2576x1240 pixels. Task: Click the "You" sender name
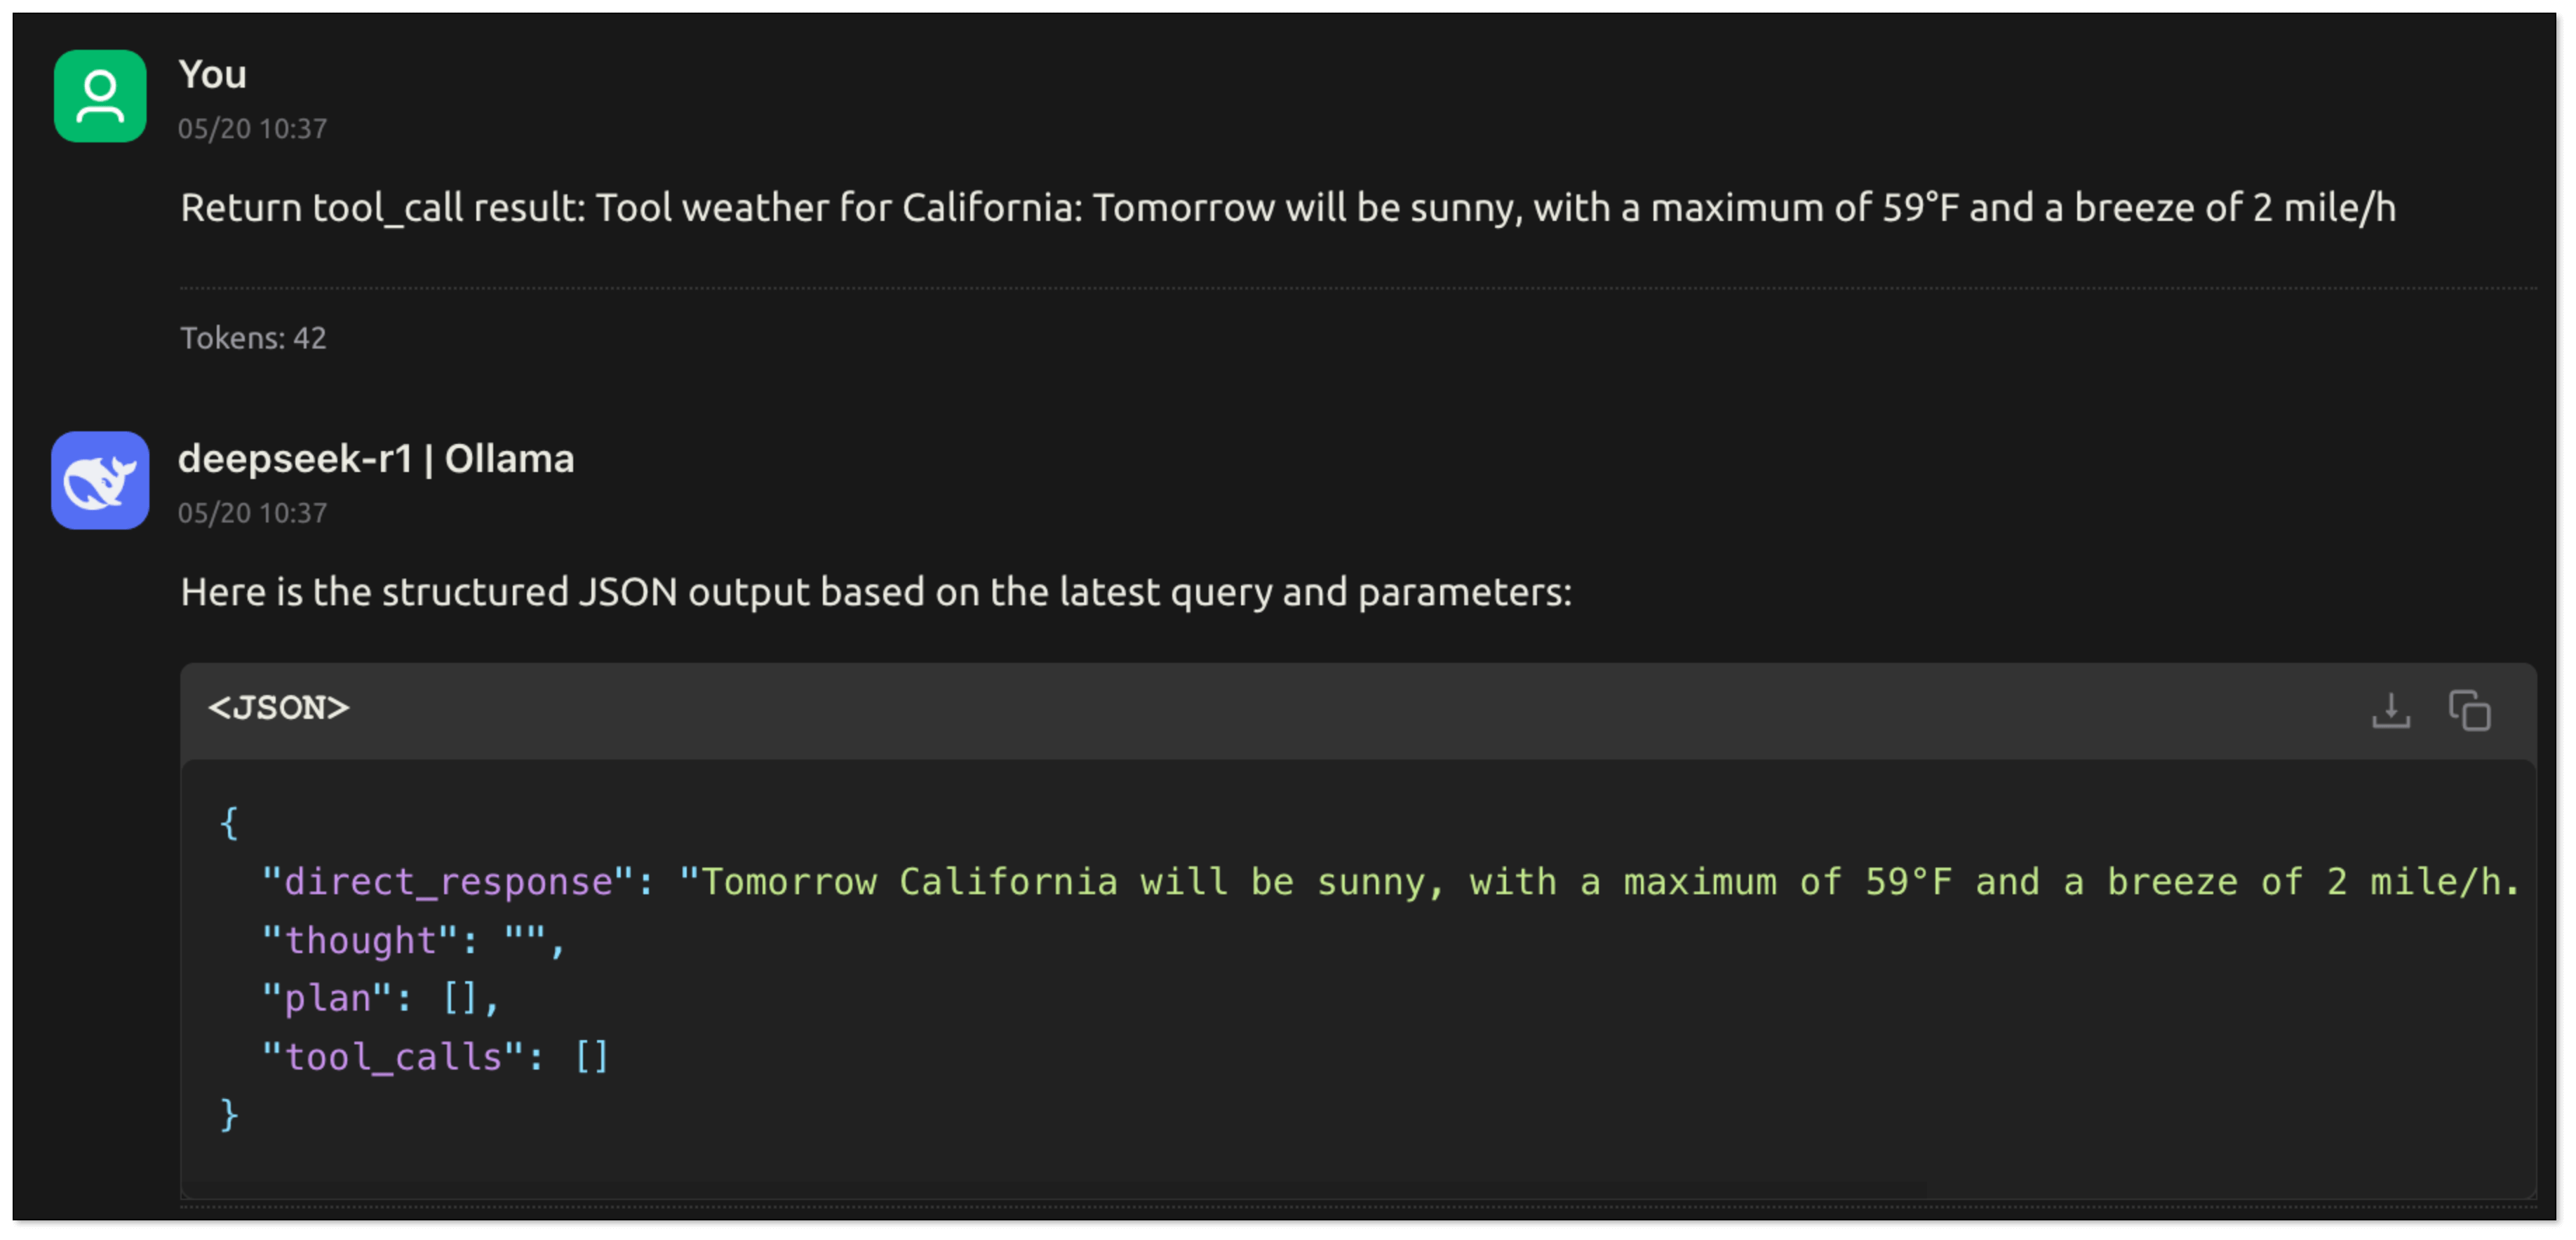tap(212, 74)
